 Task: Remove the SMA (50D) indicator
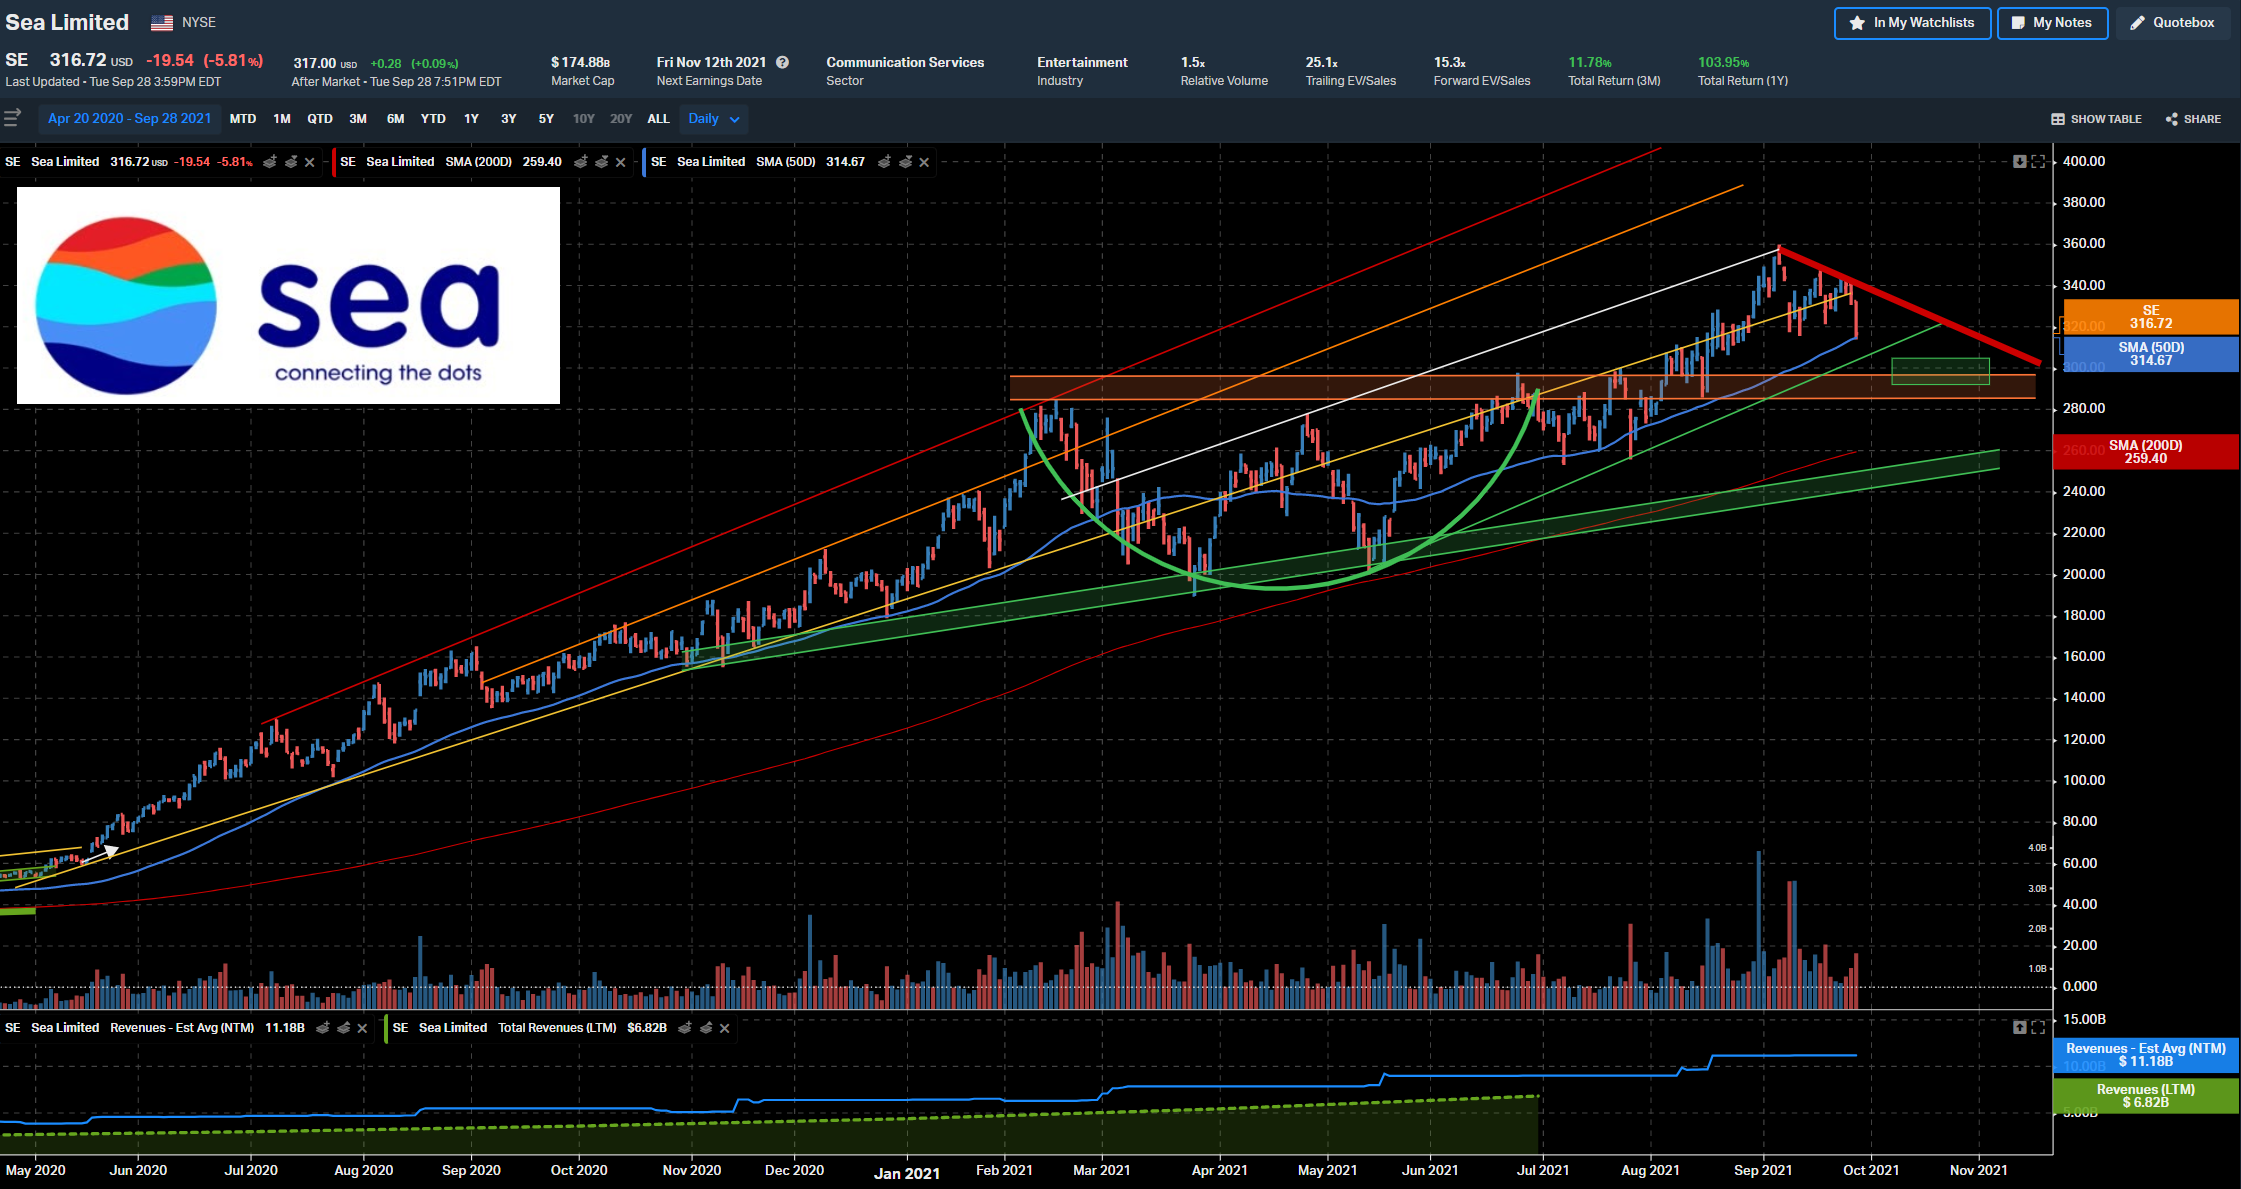point(924,162)
